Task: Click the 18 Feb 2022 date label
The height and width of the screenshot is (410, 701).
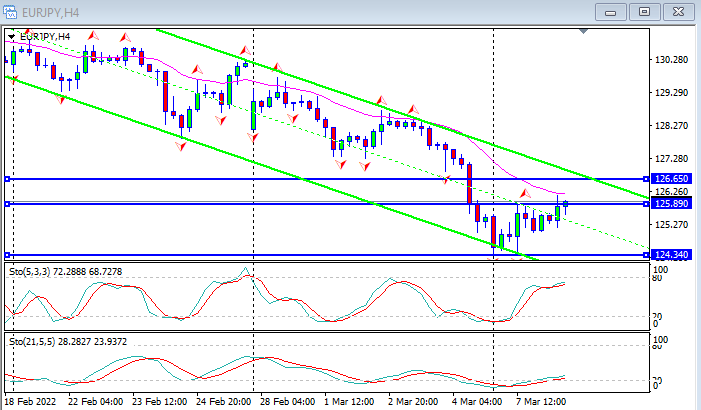Action: click(30, 401)
